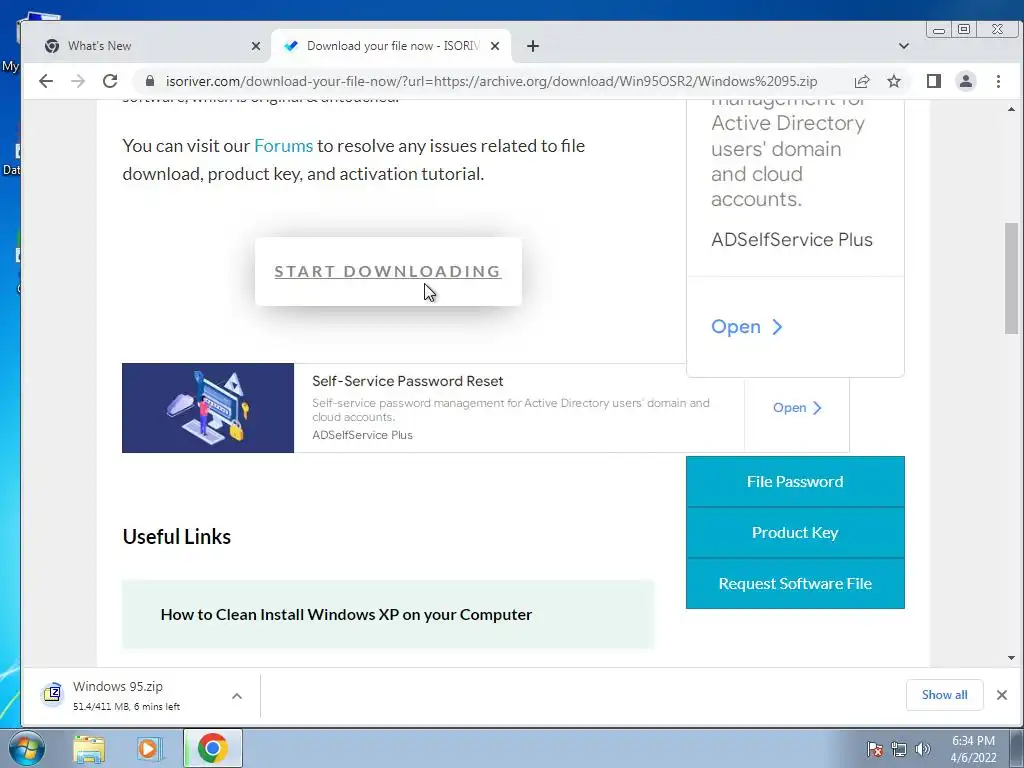The width and height of the screenshot is (1024, 768).
Task: Bookmark this page with the star icon
Action: [x=894, y=81]
